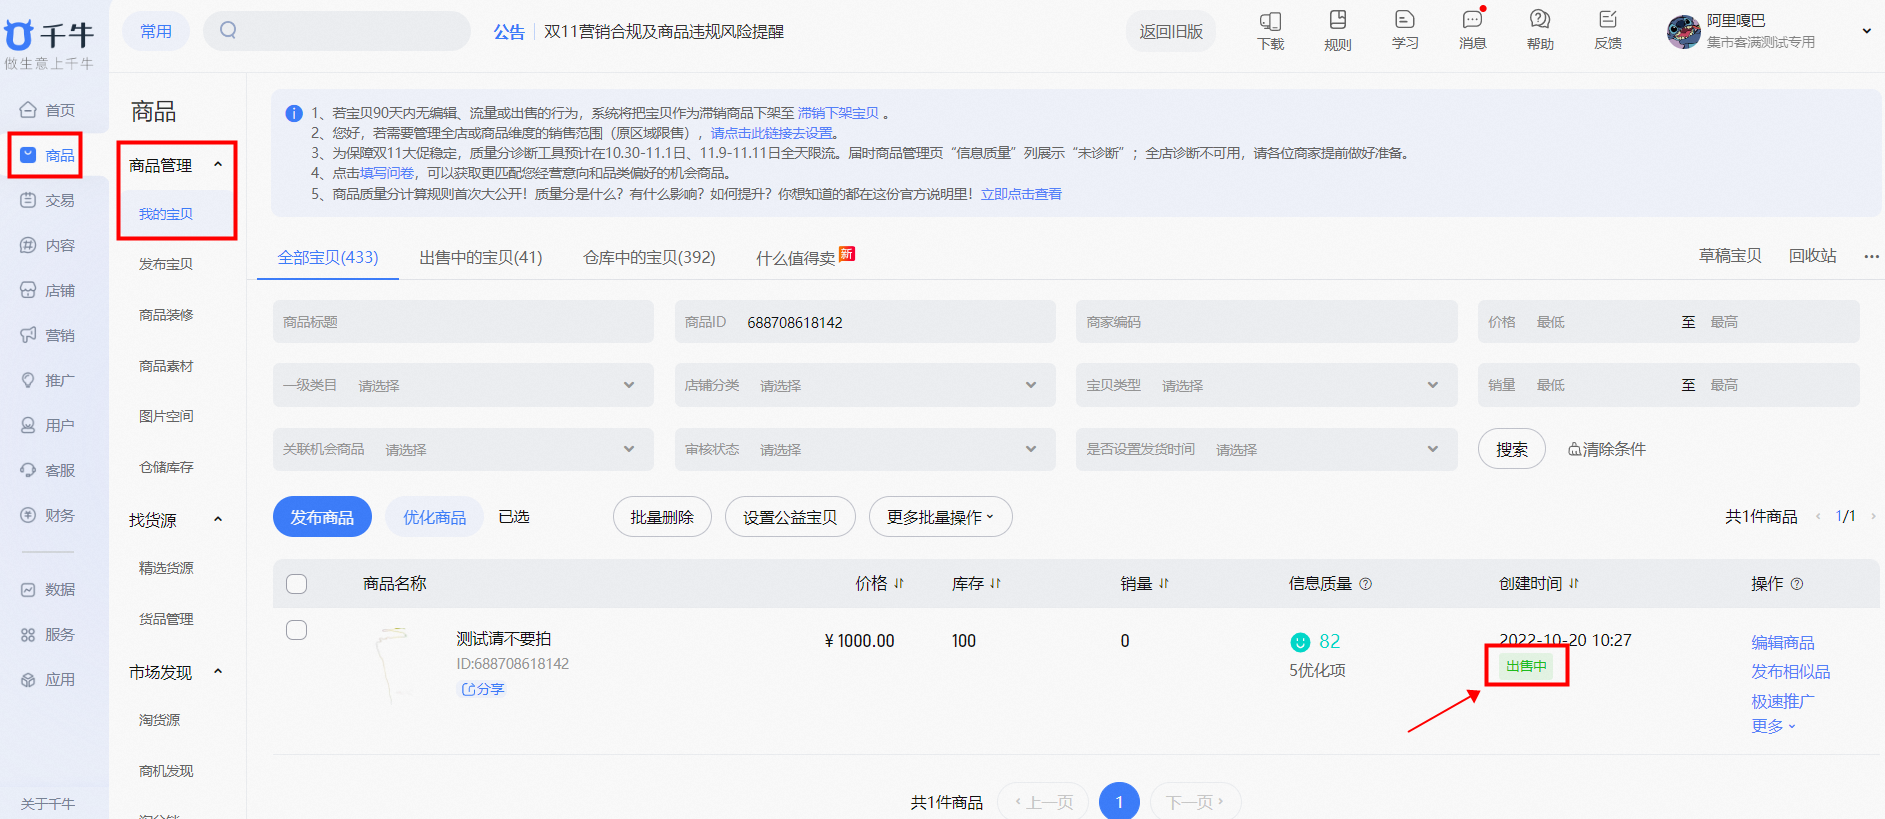Expand 更多批量操作 dropdown
The height and width of the screenshot is (819, 1885).
tap(940, 517)
